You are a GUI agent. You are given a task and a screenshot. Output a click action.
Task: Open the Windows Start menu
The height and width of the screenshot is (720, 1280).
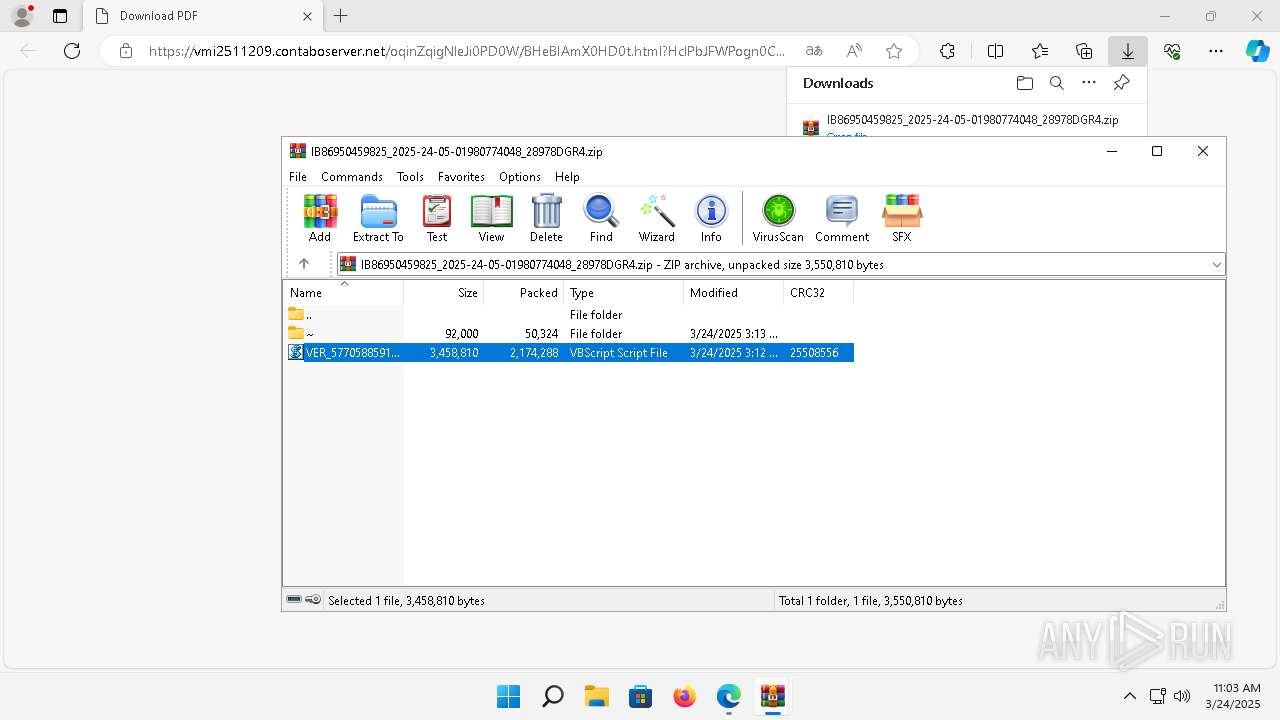[508, 696]
